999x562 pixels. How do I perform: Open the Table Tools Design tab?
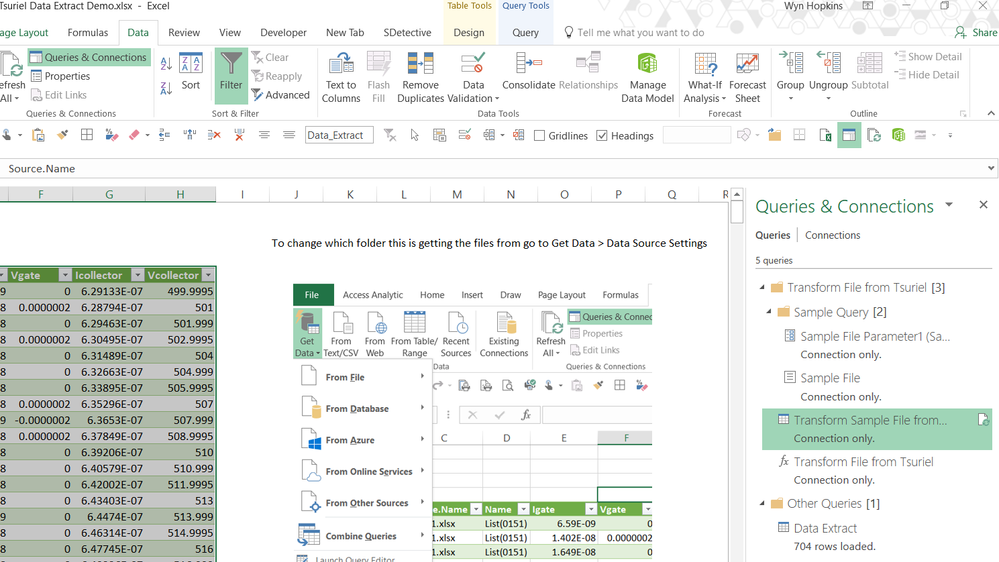469,32
